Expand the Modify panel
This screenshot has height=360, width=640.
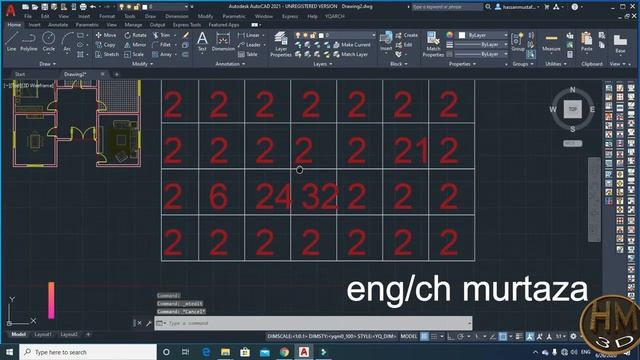[142, 64]
